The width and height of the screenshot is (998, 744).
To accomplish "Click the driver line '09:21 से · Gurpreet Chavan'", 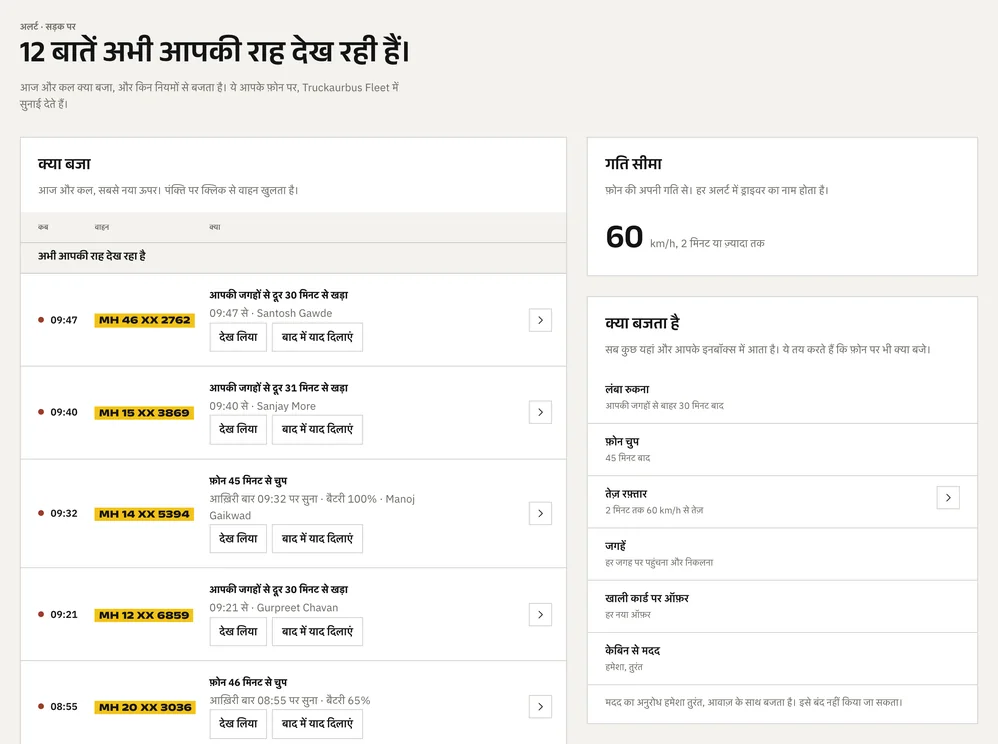I will [274, 608].
